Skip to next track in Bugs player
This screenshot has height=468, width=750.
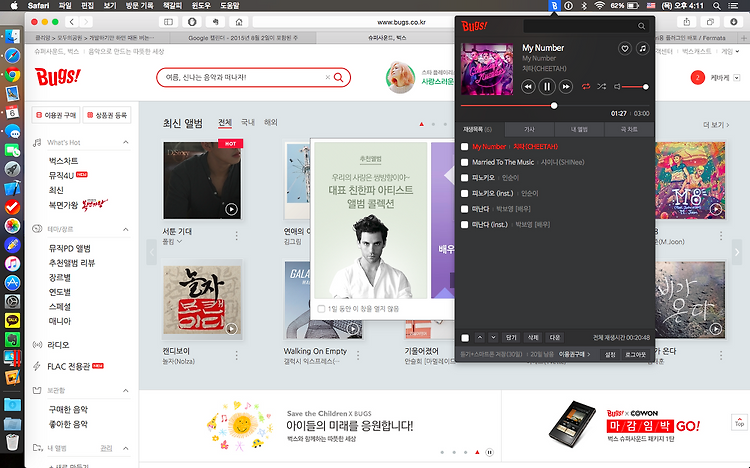pyautogui.click(x=566, y=87)
